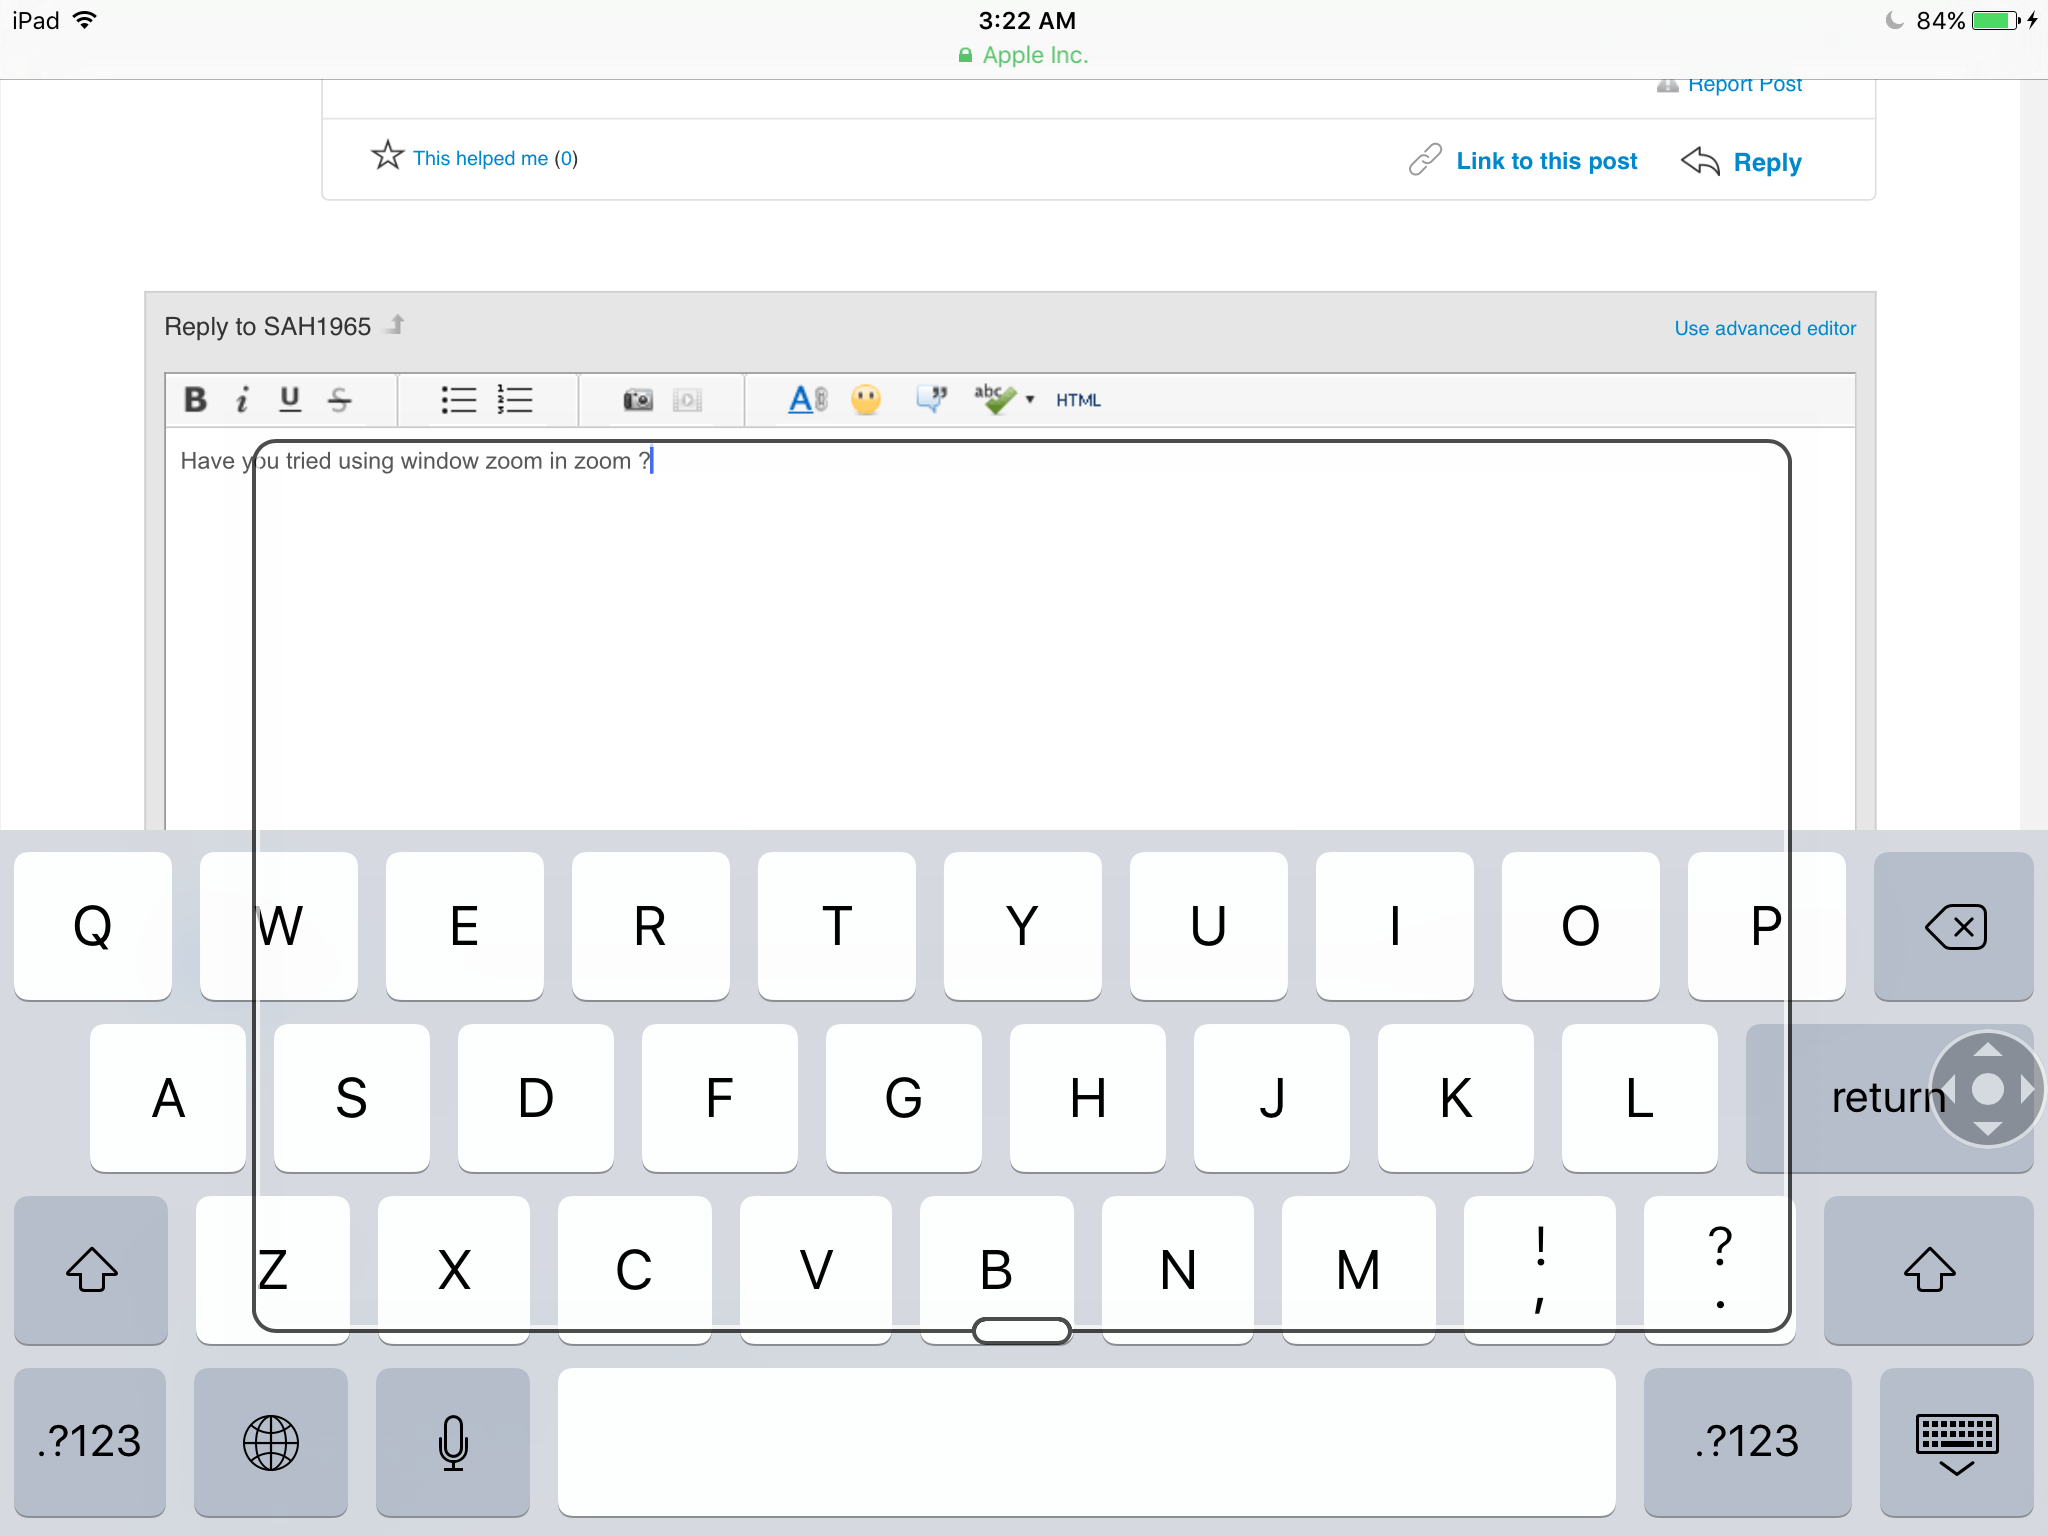The width and height of the screenshot is (2048, 1536).
Task: Toggle underline formatting button
Action: [290, 400]
